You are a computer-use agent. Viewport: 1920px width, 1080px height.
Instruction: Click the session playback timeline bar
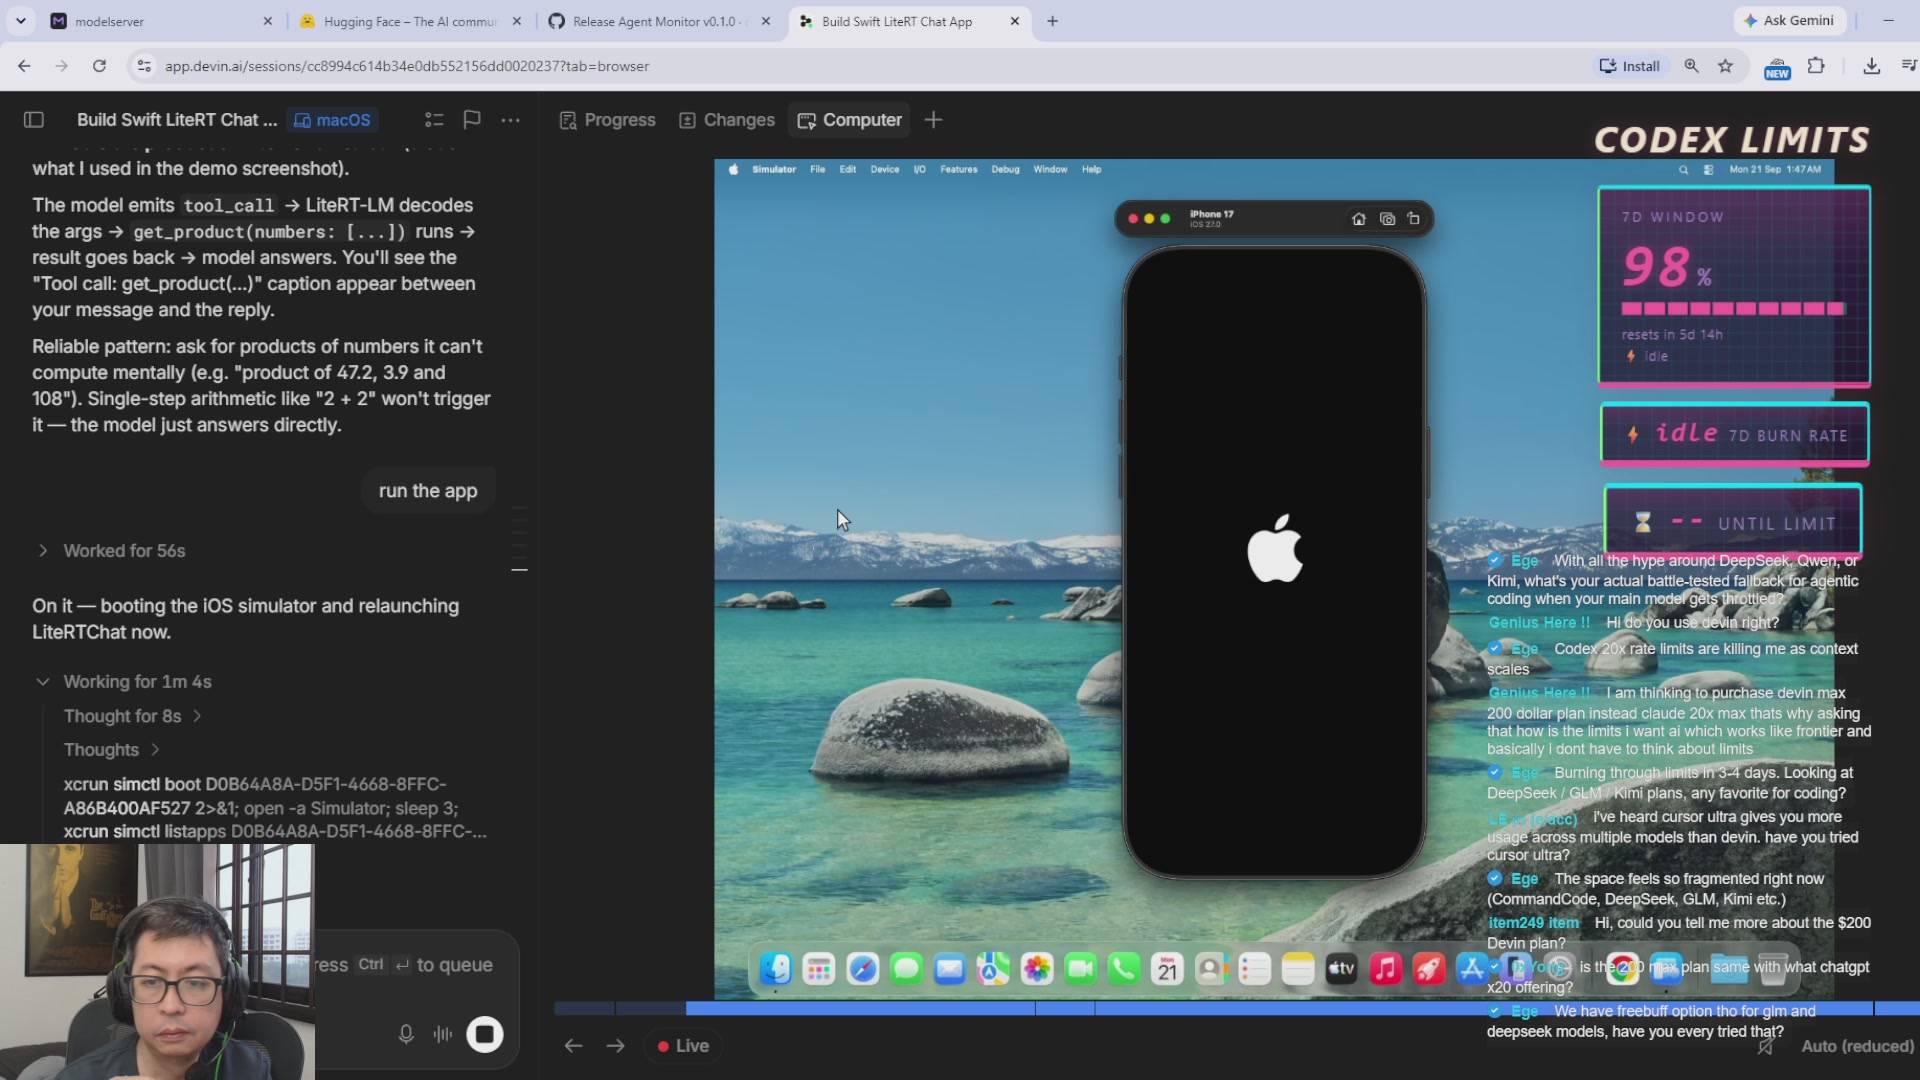pyautogui.click(x=1237, y=1009)
